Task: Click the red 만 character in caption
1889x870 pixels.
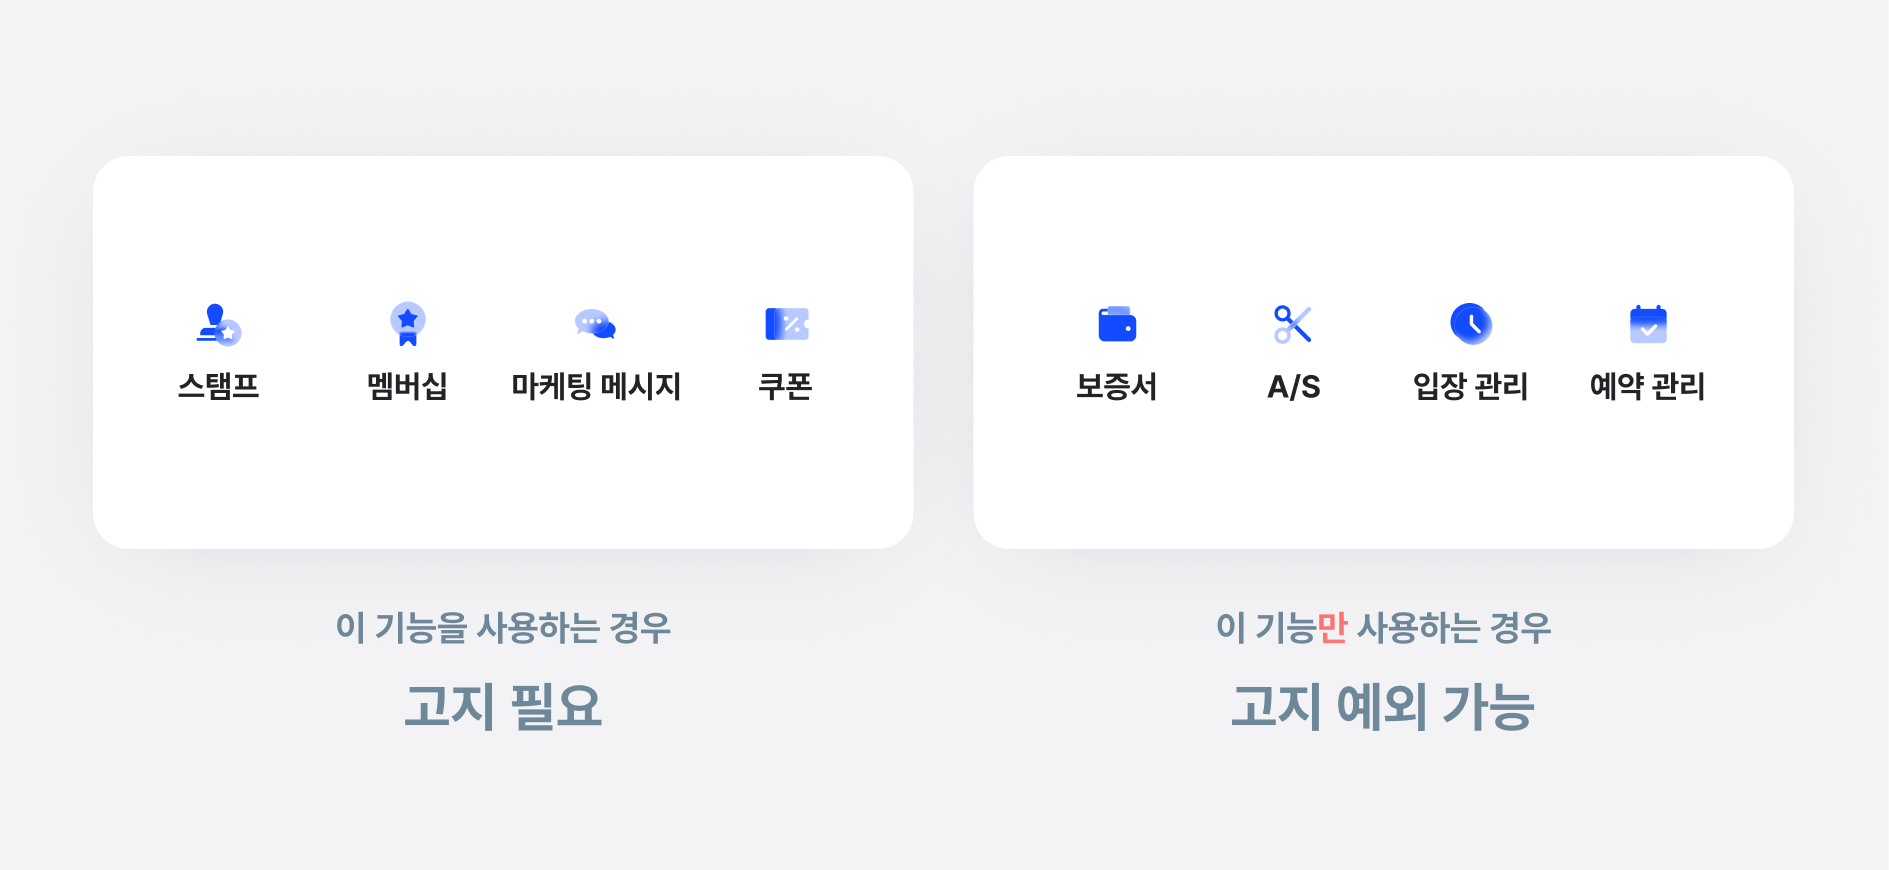Action: point(1332,628)
